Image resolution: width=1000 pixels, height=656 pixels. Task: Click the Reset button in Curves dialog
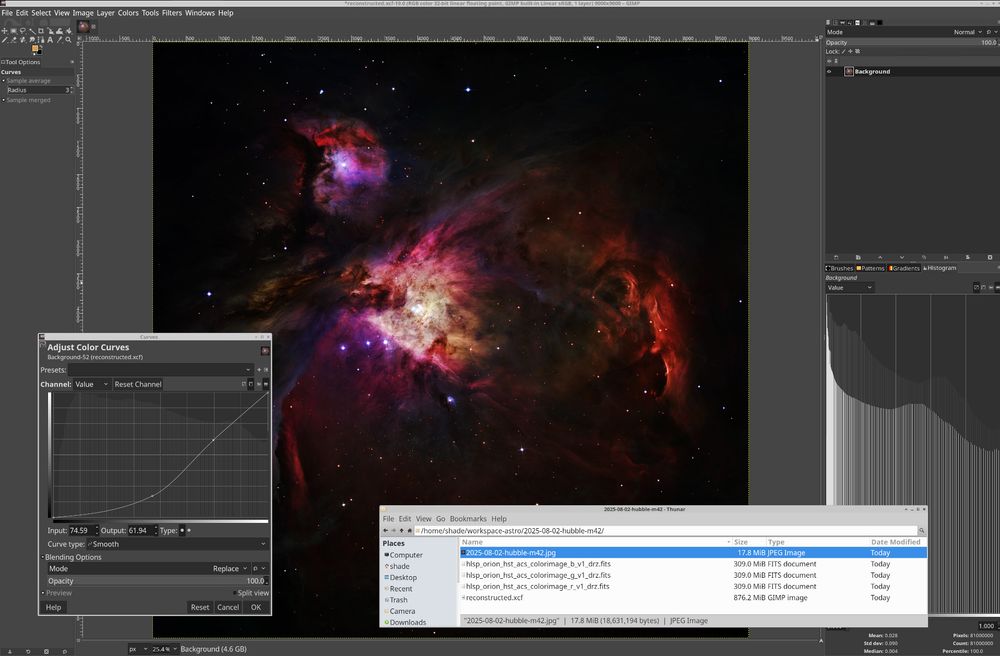click(200, 608)
